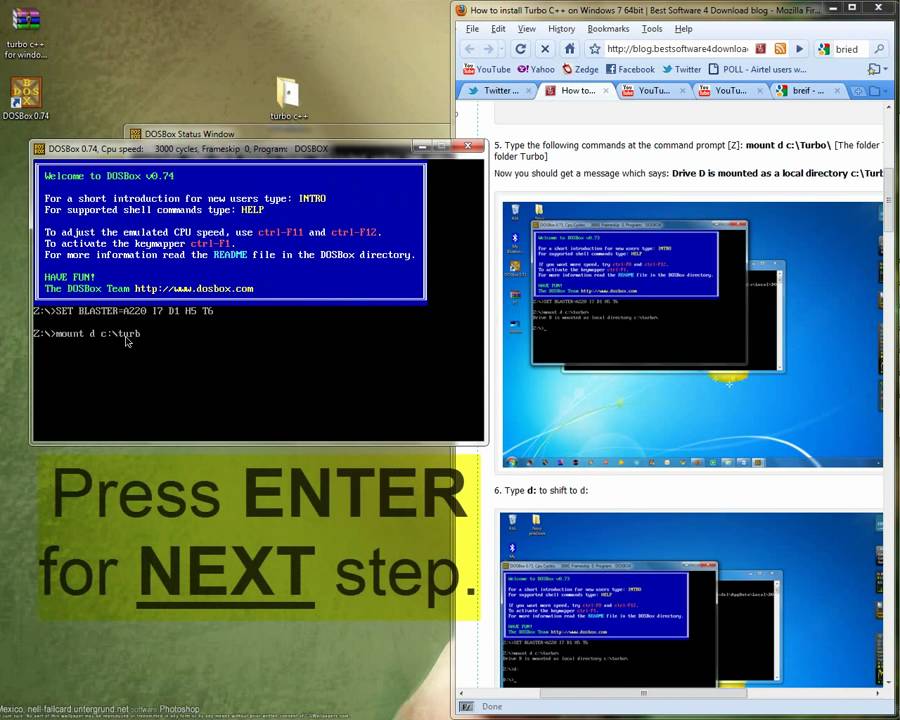Click the 'mount d c:\turb' command line
The image size is (900, 720).
pyautogui.click(x=87, y=334)
